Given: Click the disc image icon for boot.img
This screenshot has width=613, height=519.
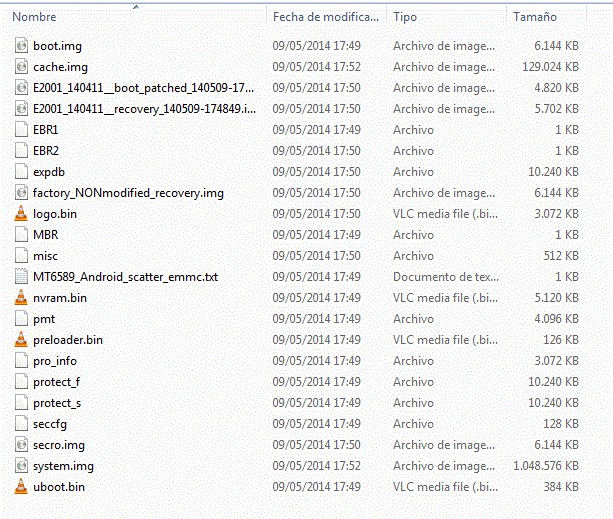Looking at the screenshot, I should [23, 46].
